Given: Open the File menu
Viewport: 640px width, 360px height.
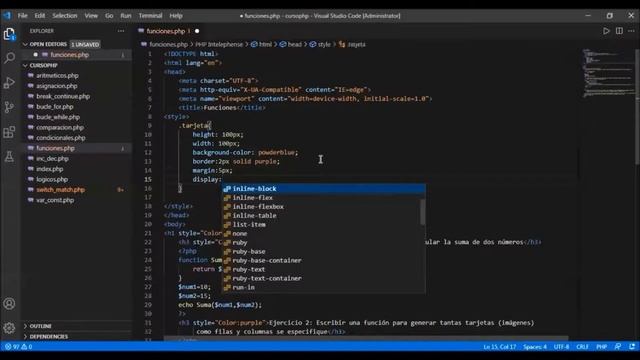Looking at the screenshot, I should [x=22, y=16].
